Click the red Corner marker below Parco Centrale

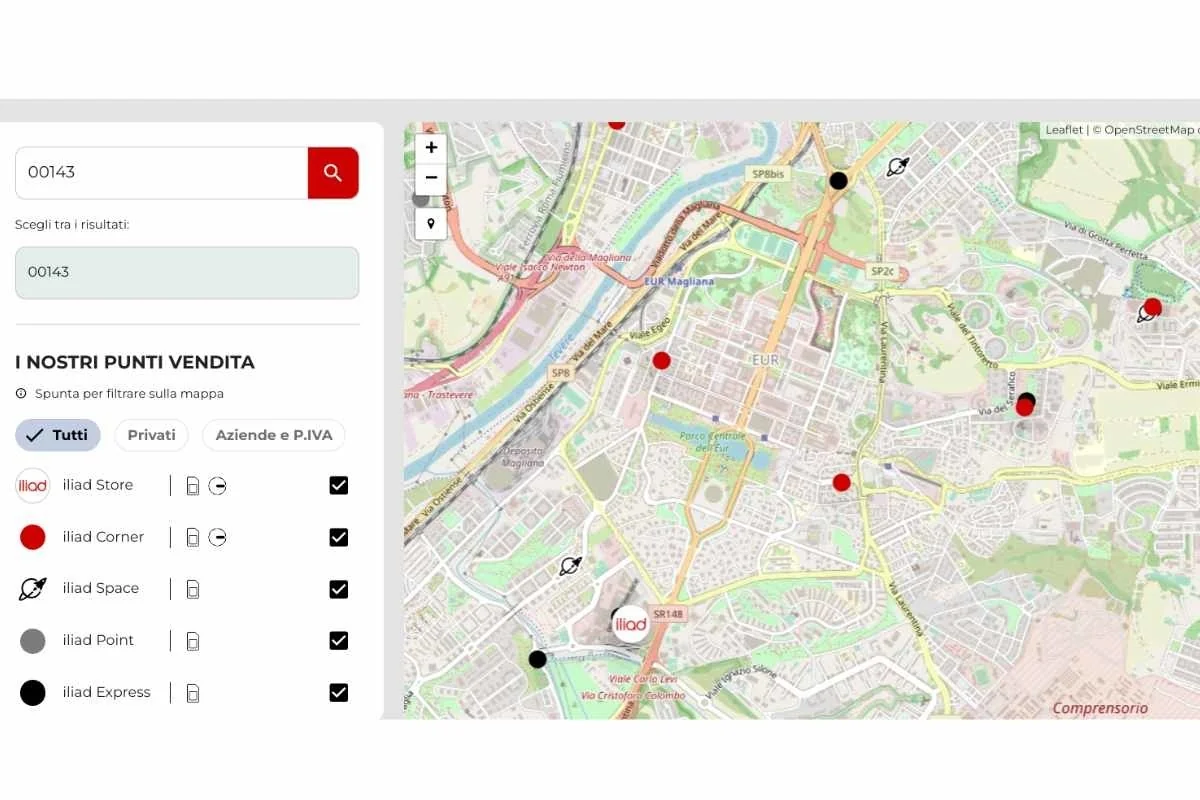pos(842,482)
